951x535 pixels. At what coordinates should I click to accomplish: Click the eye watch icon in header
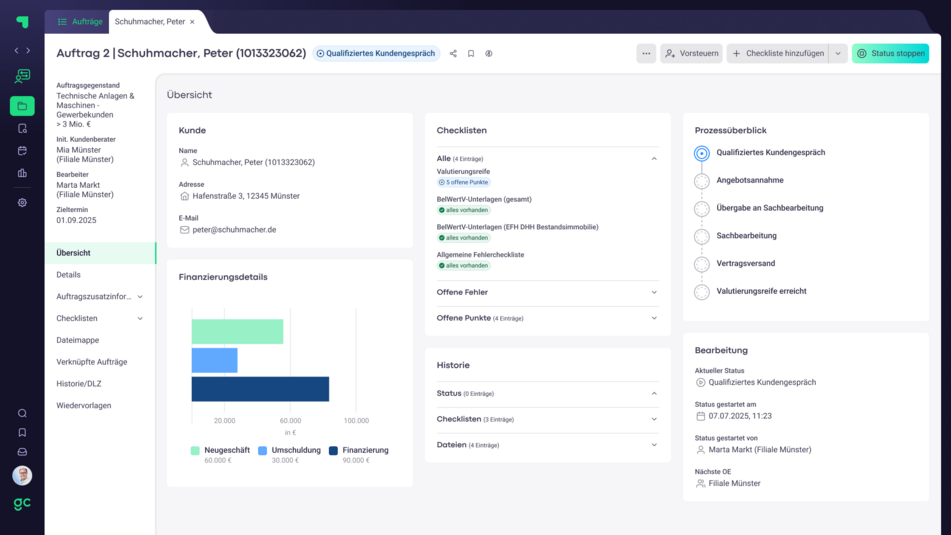pos(489,54)
